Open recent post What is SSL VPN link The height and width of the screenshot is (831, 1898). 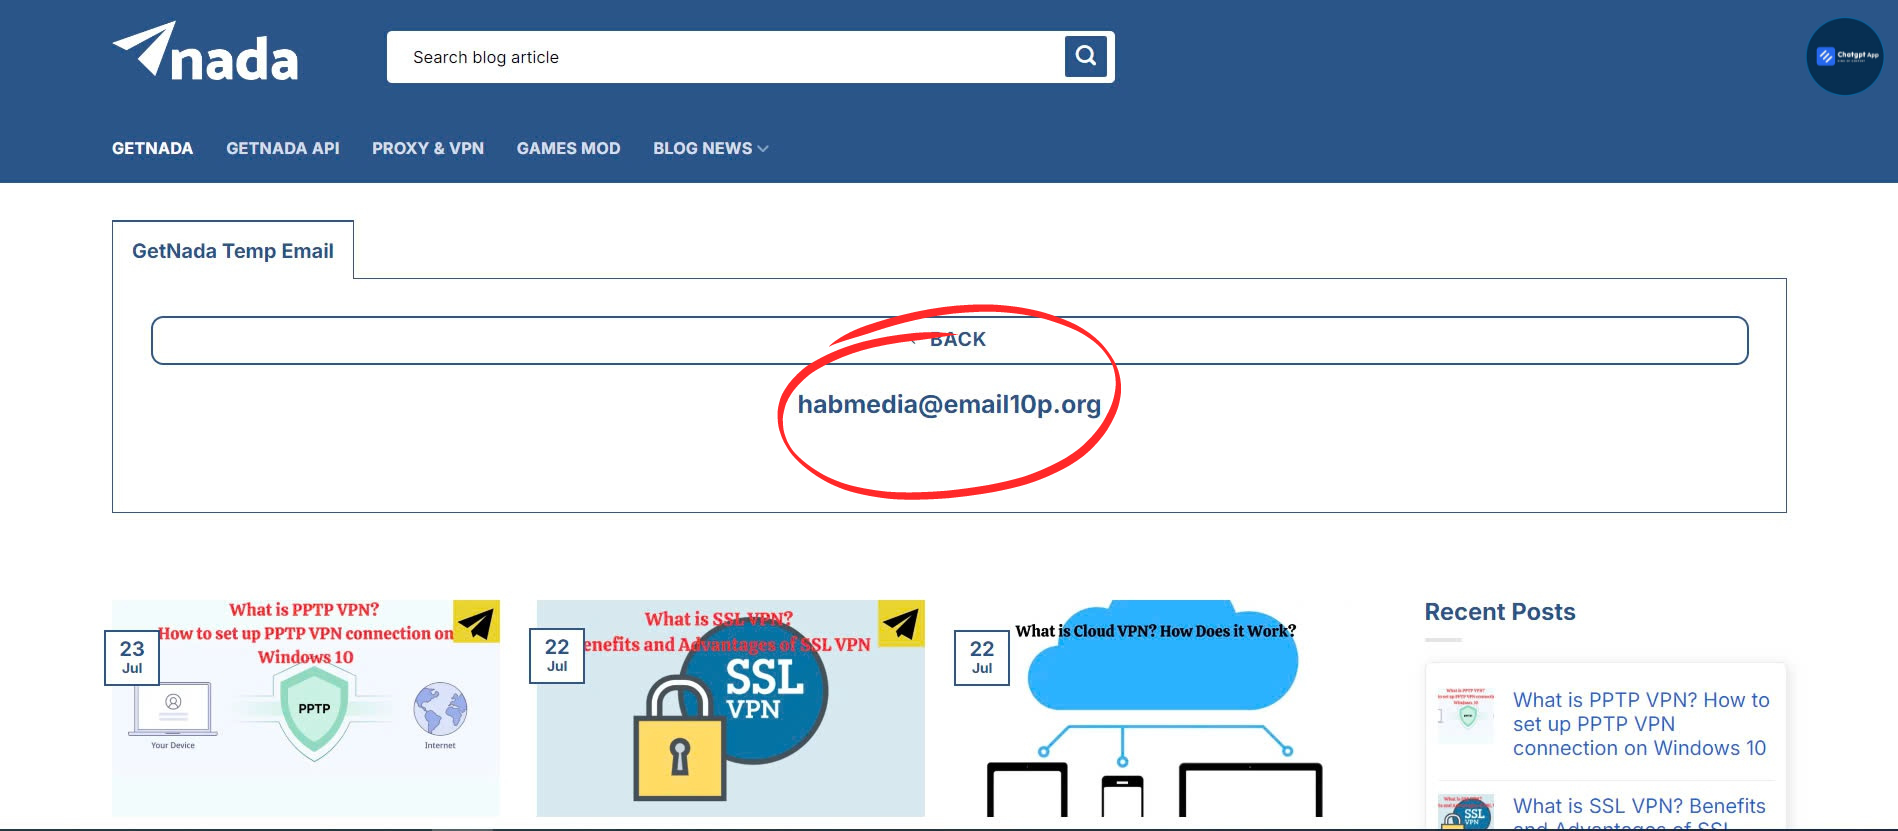tap(1640, 814)
